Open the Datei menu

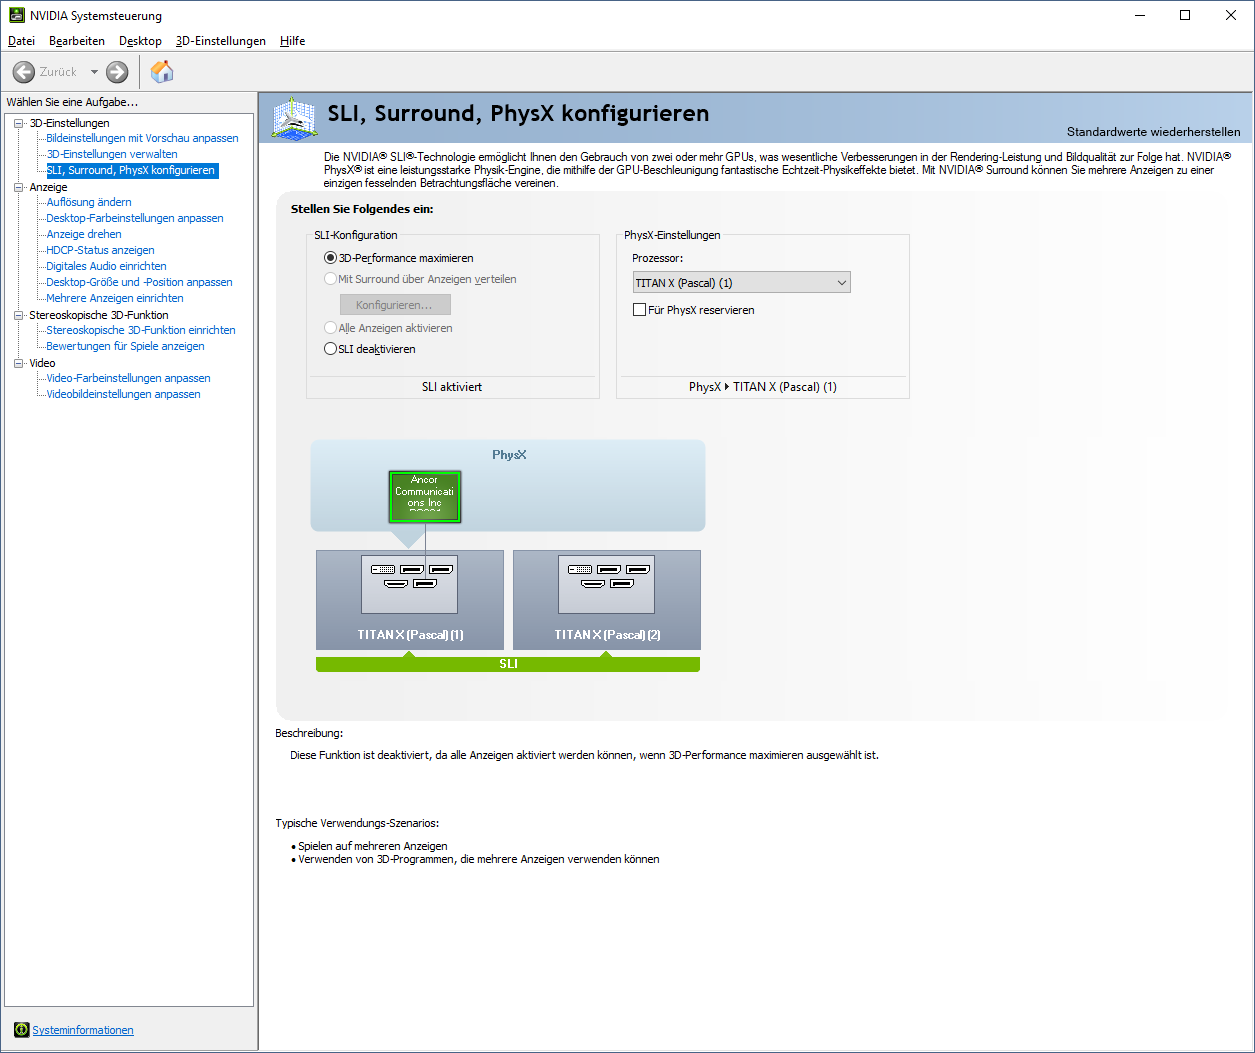21,41
